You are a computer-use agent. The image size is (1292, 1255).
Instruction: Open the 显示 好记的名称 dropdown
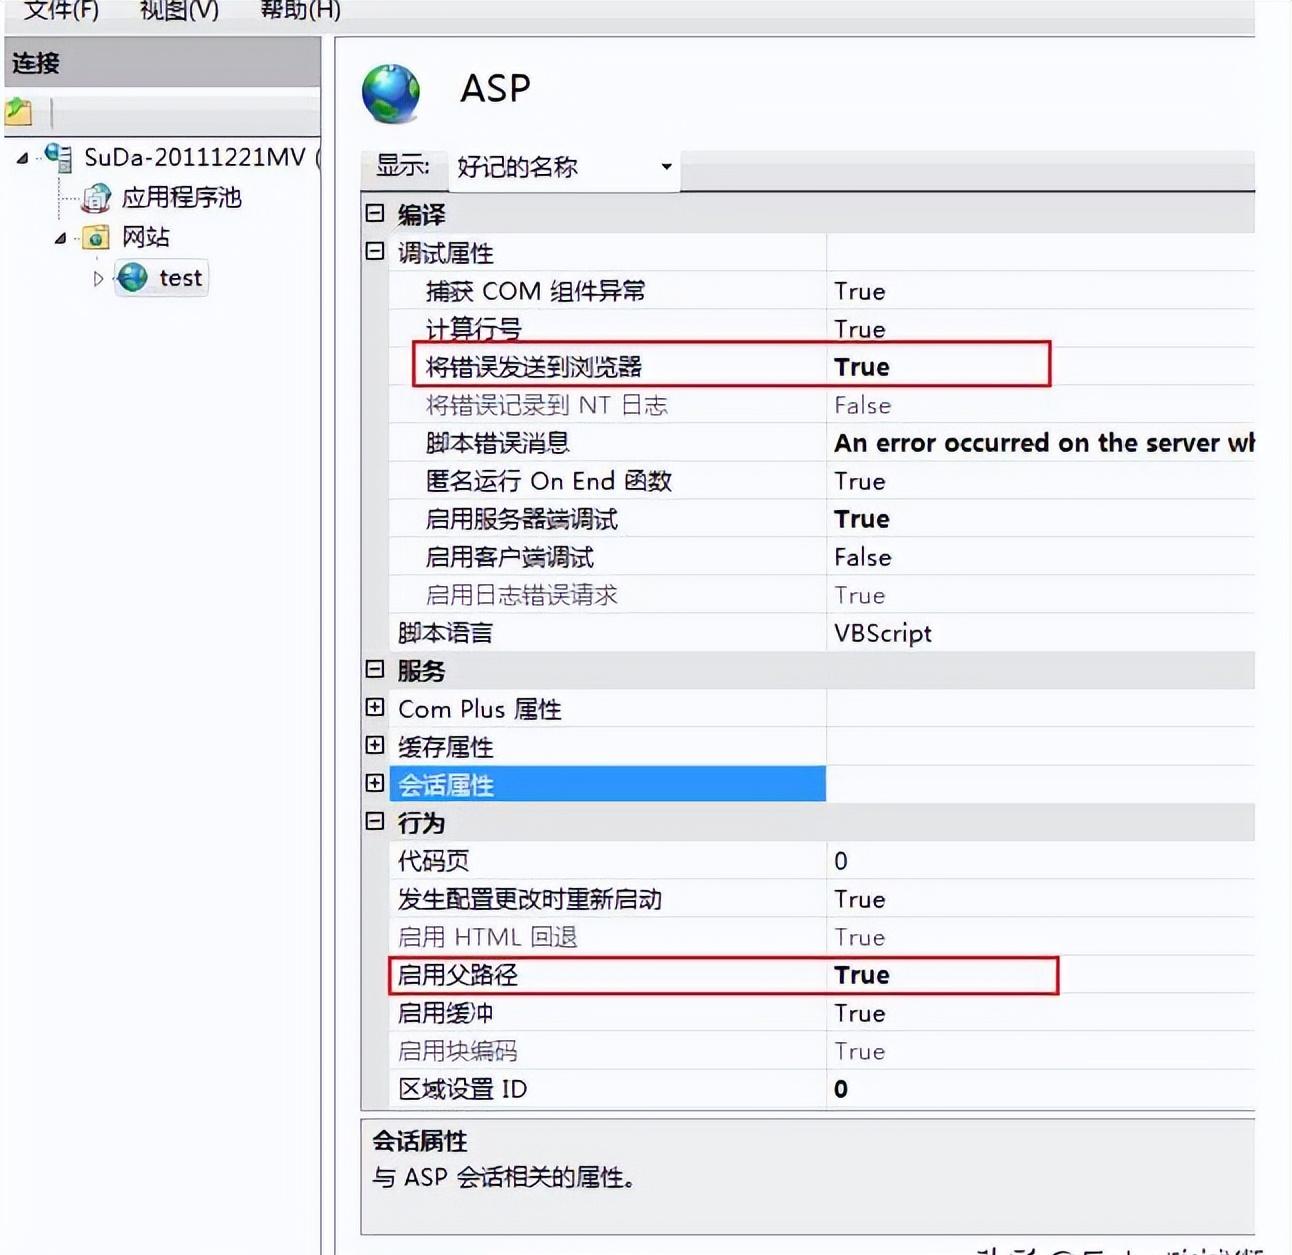coord(564,167)
